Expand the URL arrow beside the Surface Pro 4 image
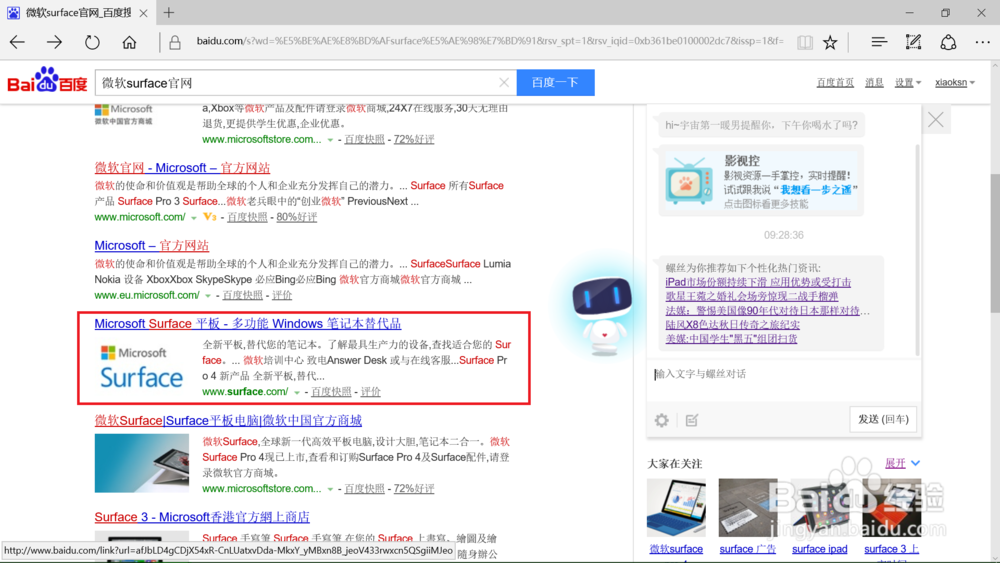Screen dimensions: 1000x563 pyautogui.click(x=330, y=490)
